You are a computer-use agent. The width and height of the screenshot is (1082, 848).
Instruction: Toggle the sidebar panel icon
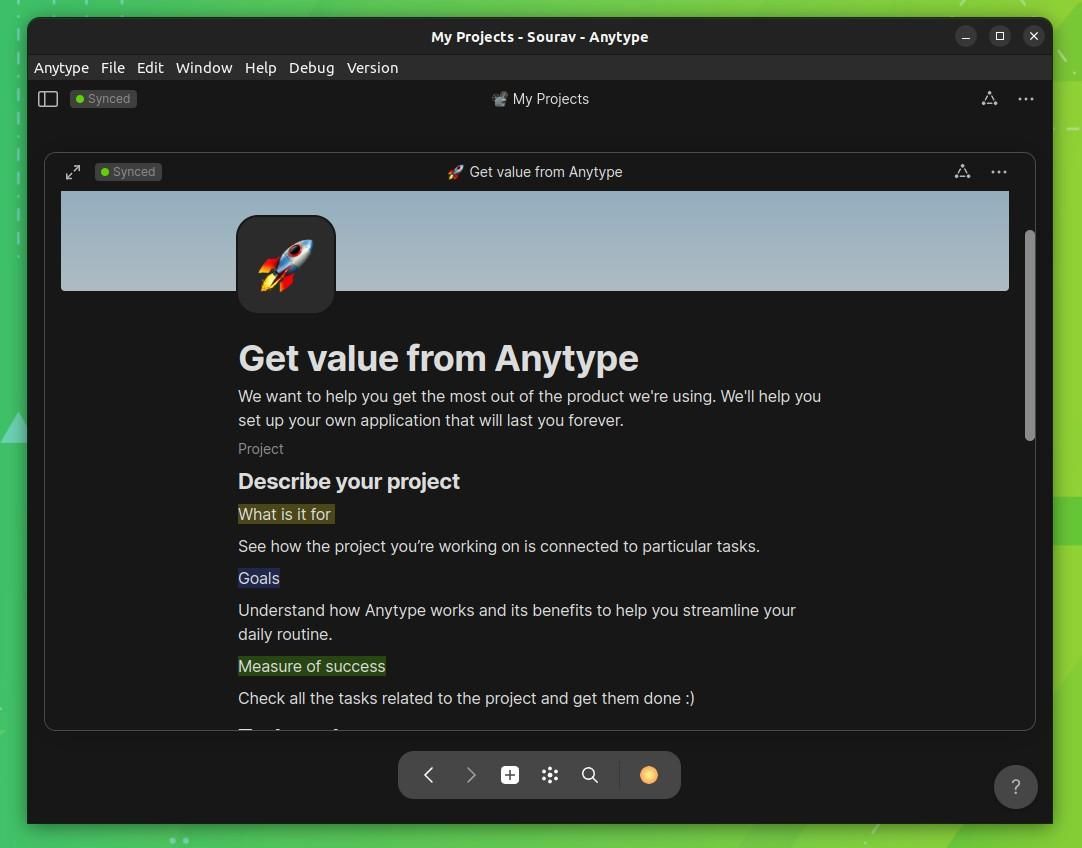47,98
